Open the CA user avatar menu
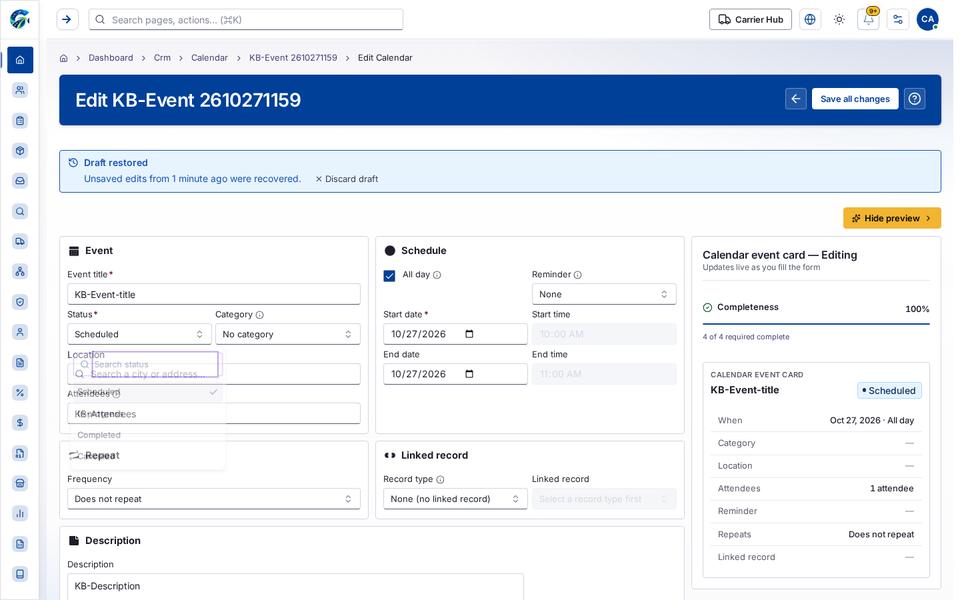 pyautogui.click(x=927, y=20)
